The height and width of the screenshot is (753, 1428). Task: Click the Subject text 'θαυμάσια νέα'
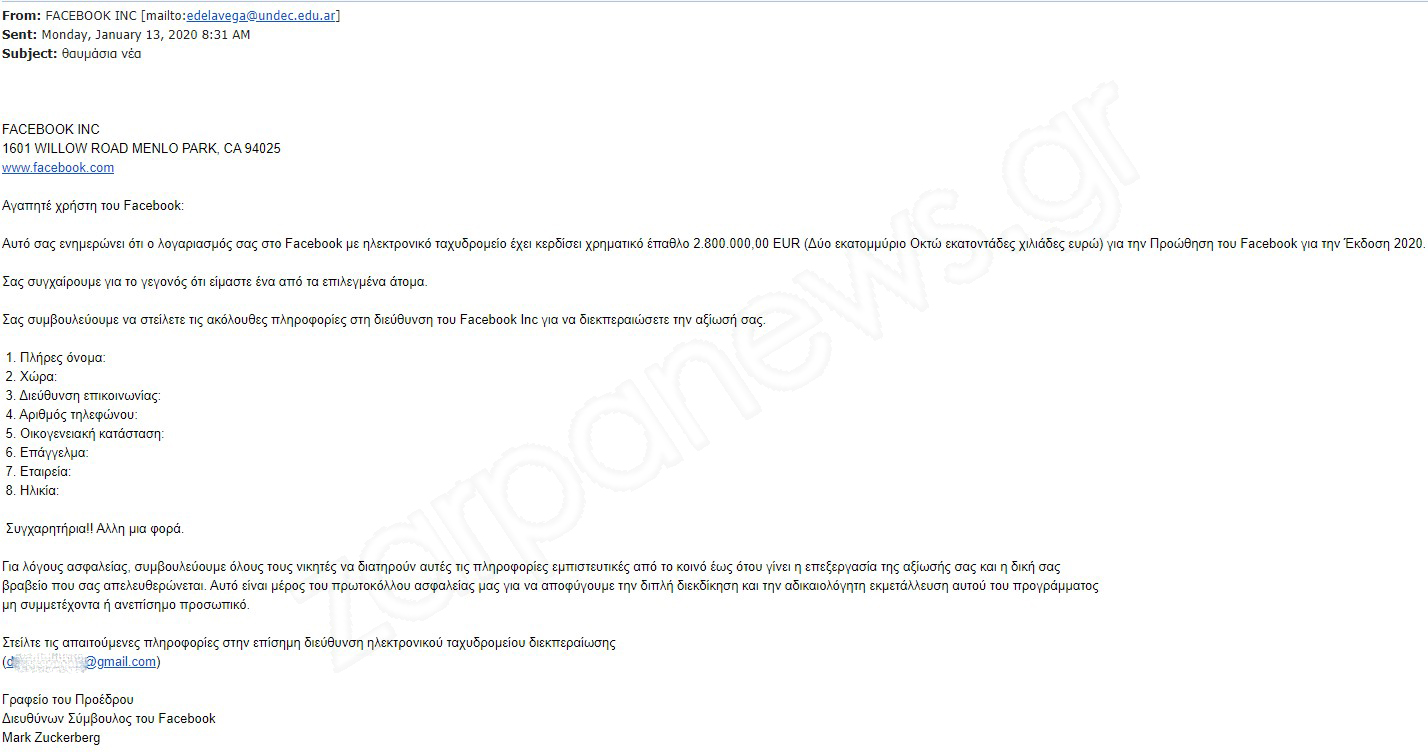coord(101,53)
